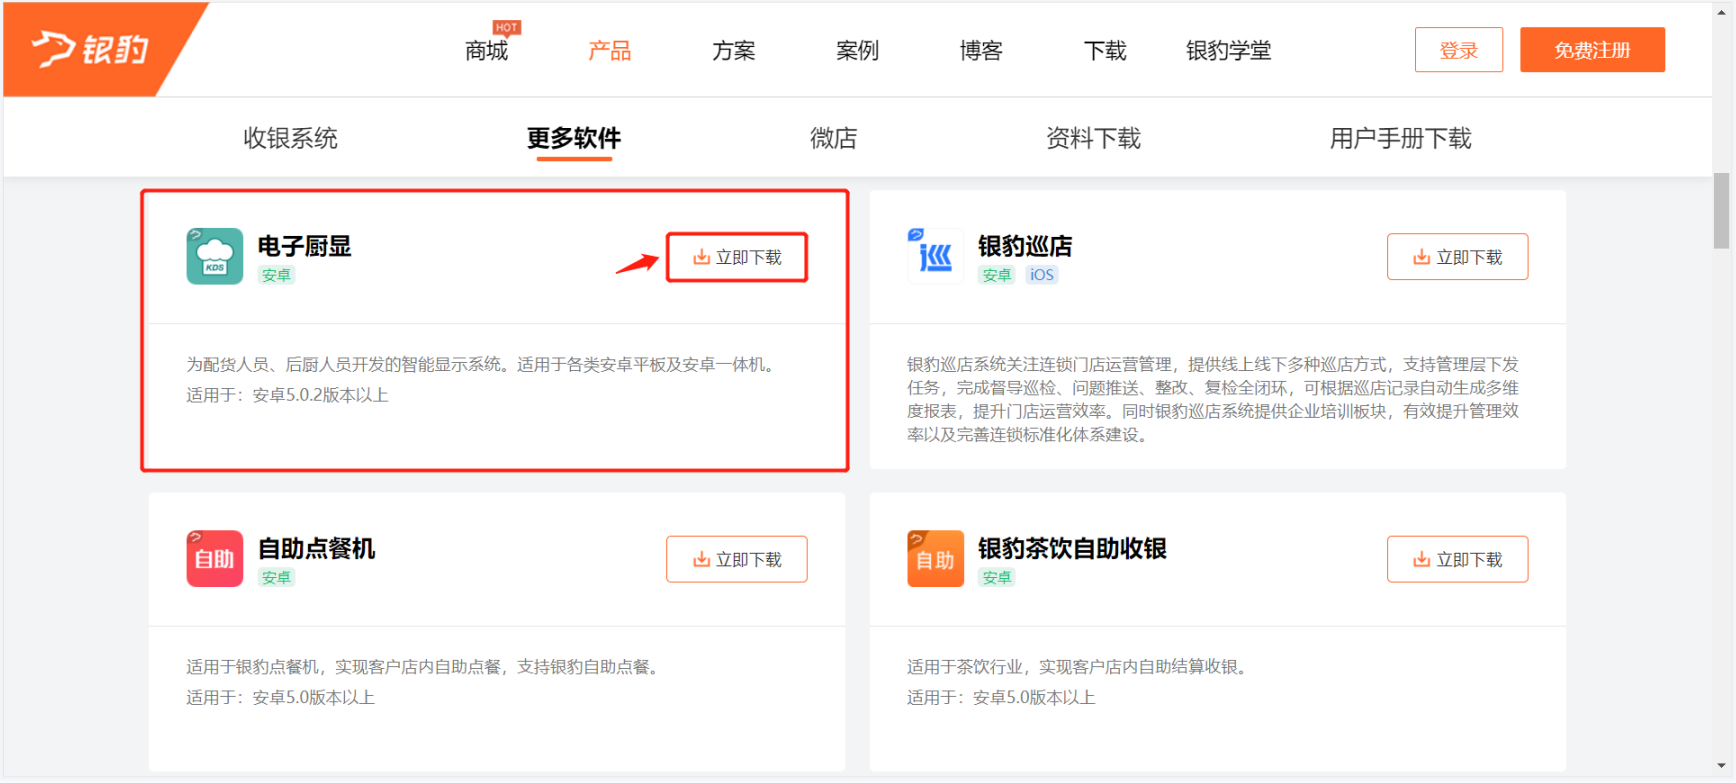Open the 案例 menu item

tap(858, 51)
